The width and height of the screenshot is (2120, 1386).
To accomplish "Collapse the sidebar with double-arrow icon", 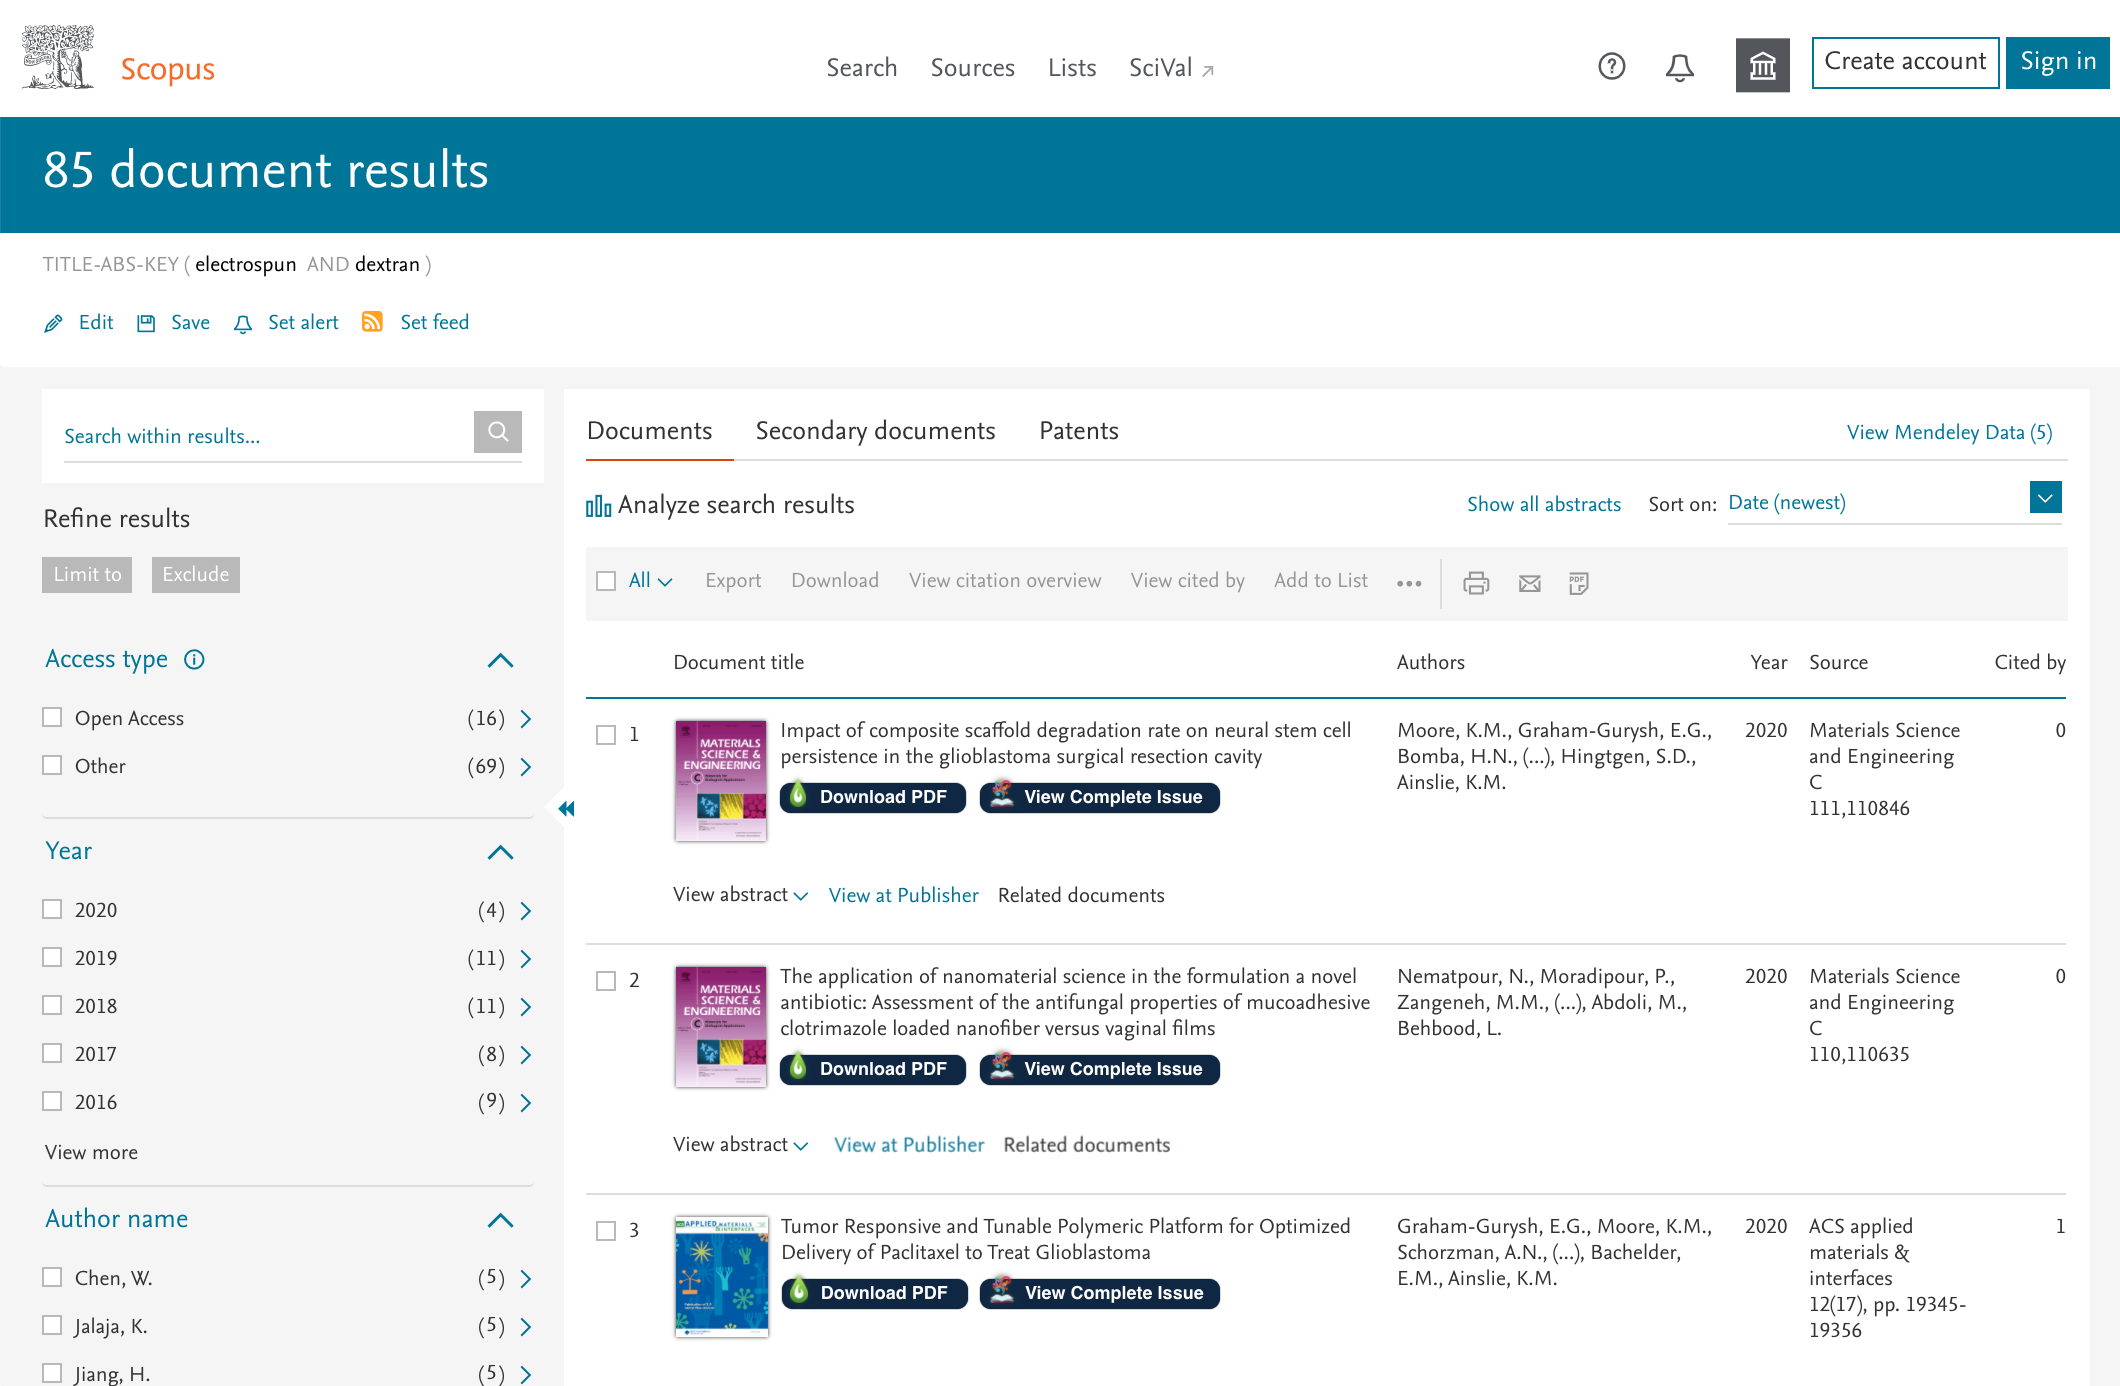I will [x=566, y=808].
